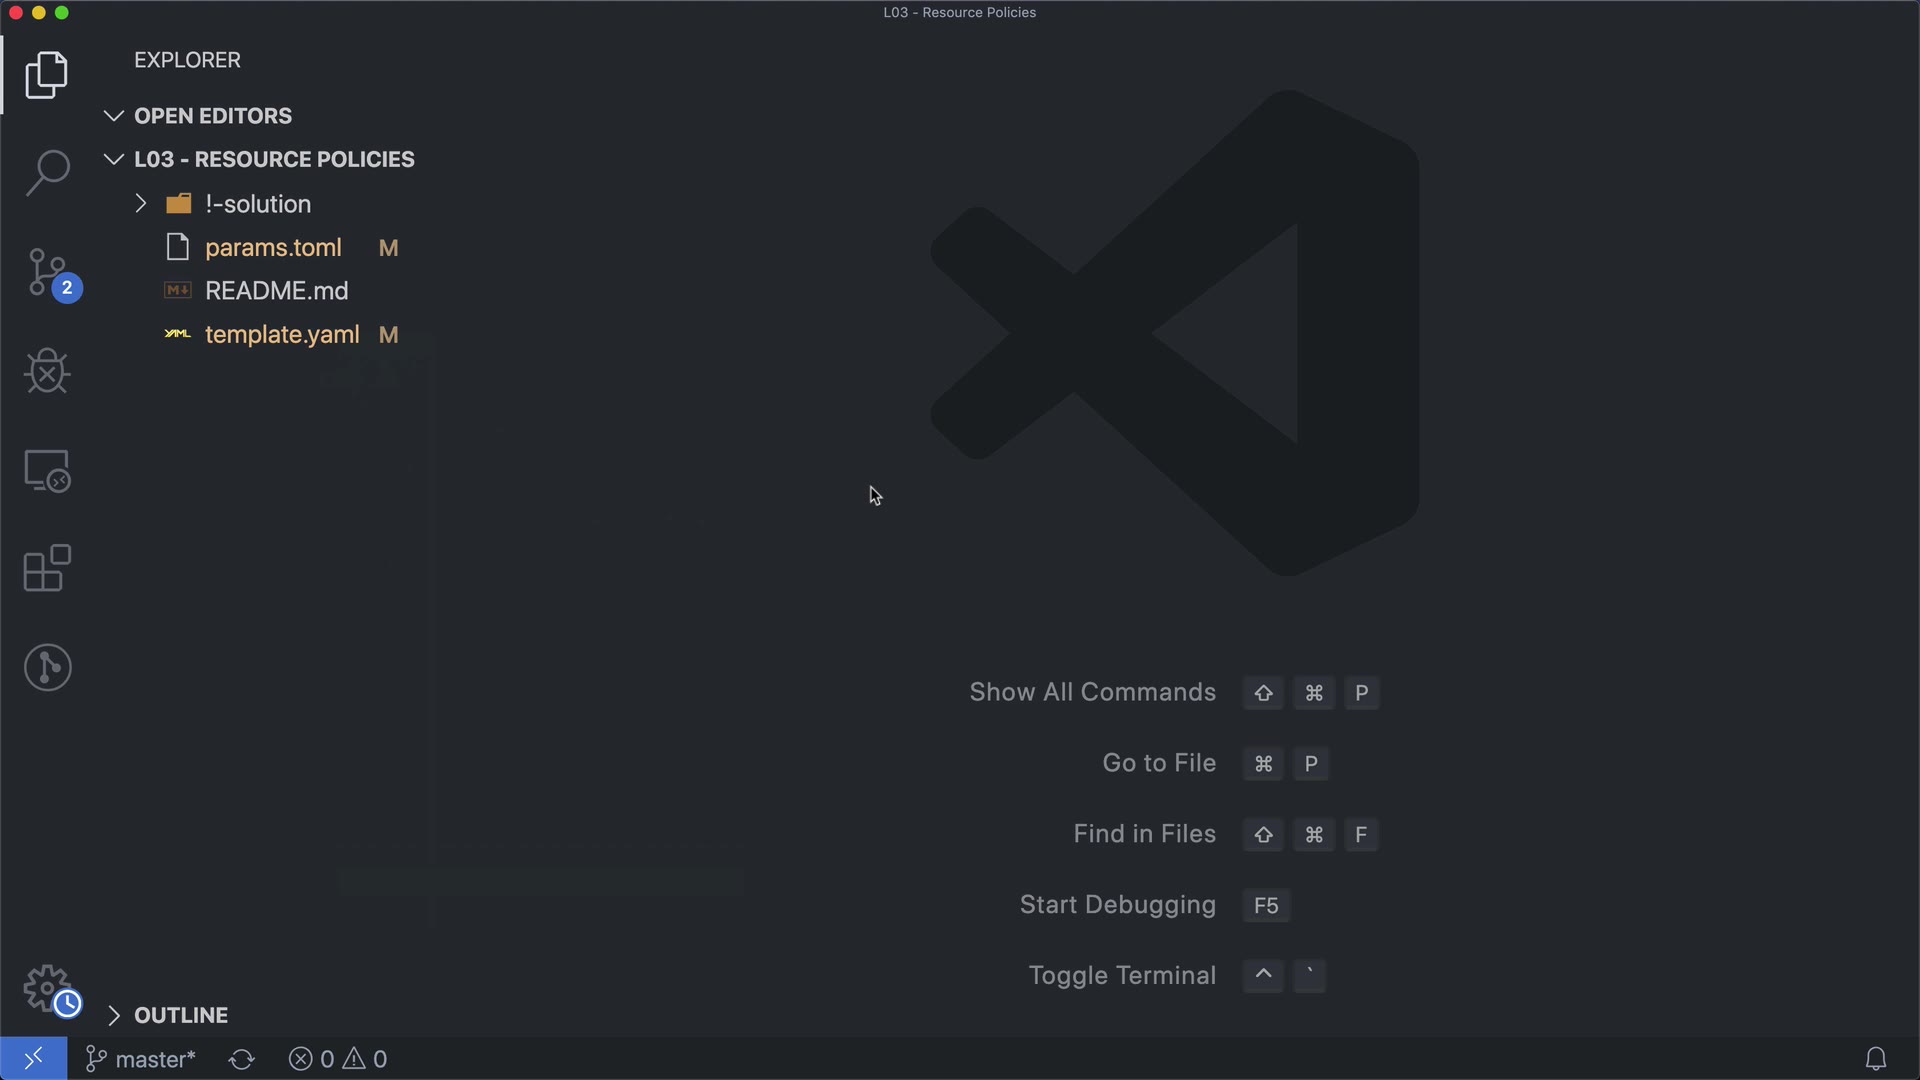Open README.md file
1920x1080 pixels.
click(x=276, y=291)
